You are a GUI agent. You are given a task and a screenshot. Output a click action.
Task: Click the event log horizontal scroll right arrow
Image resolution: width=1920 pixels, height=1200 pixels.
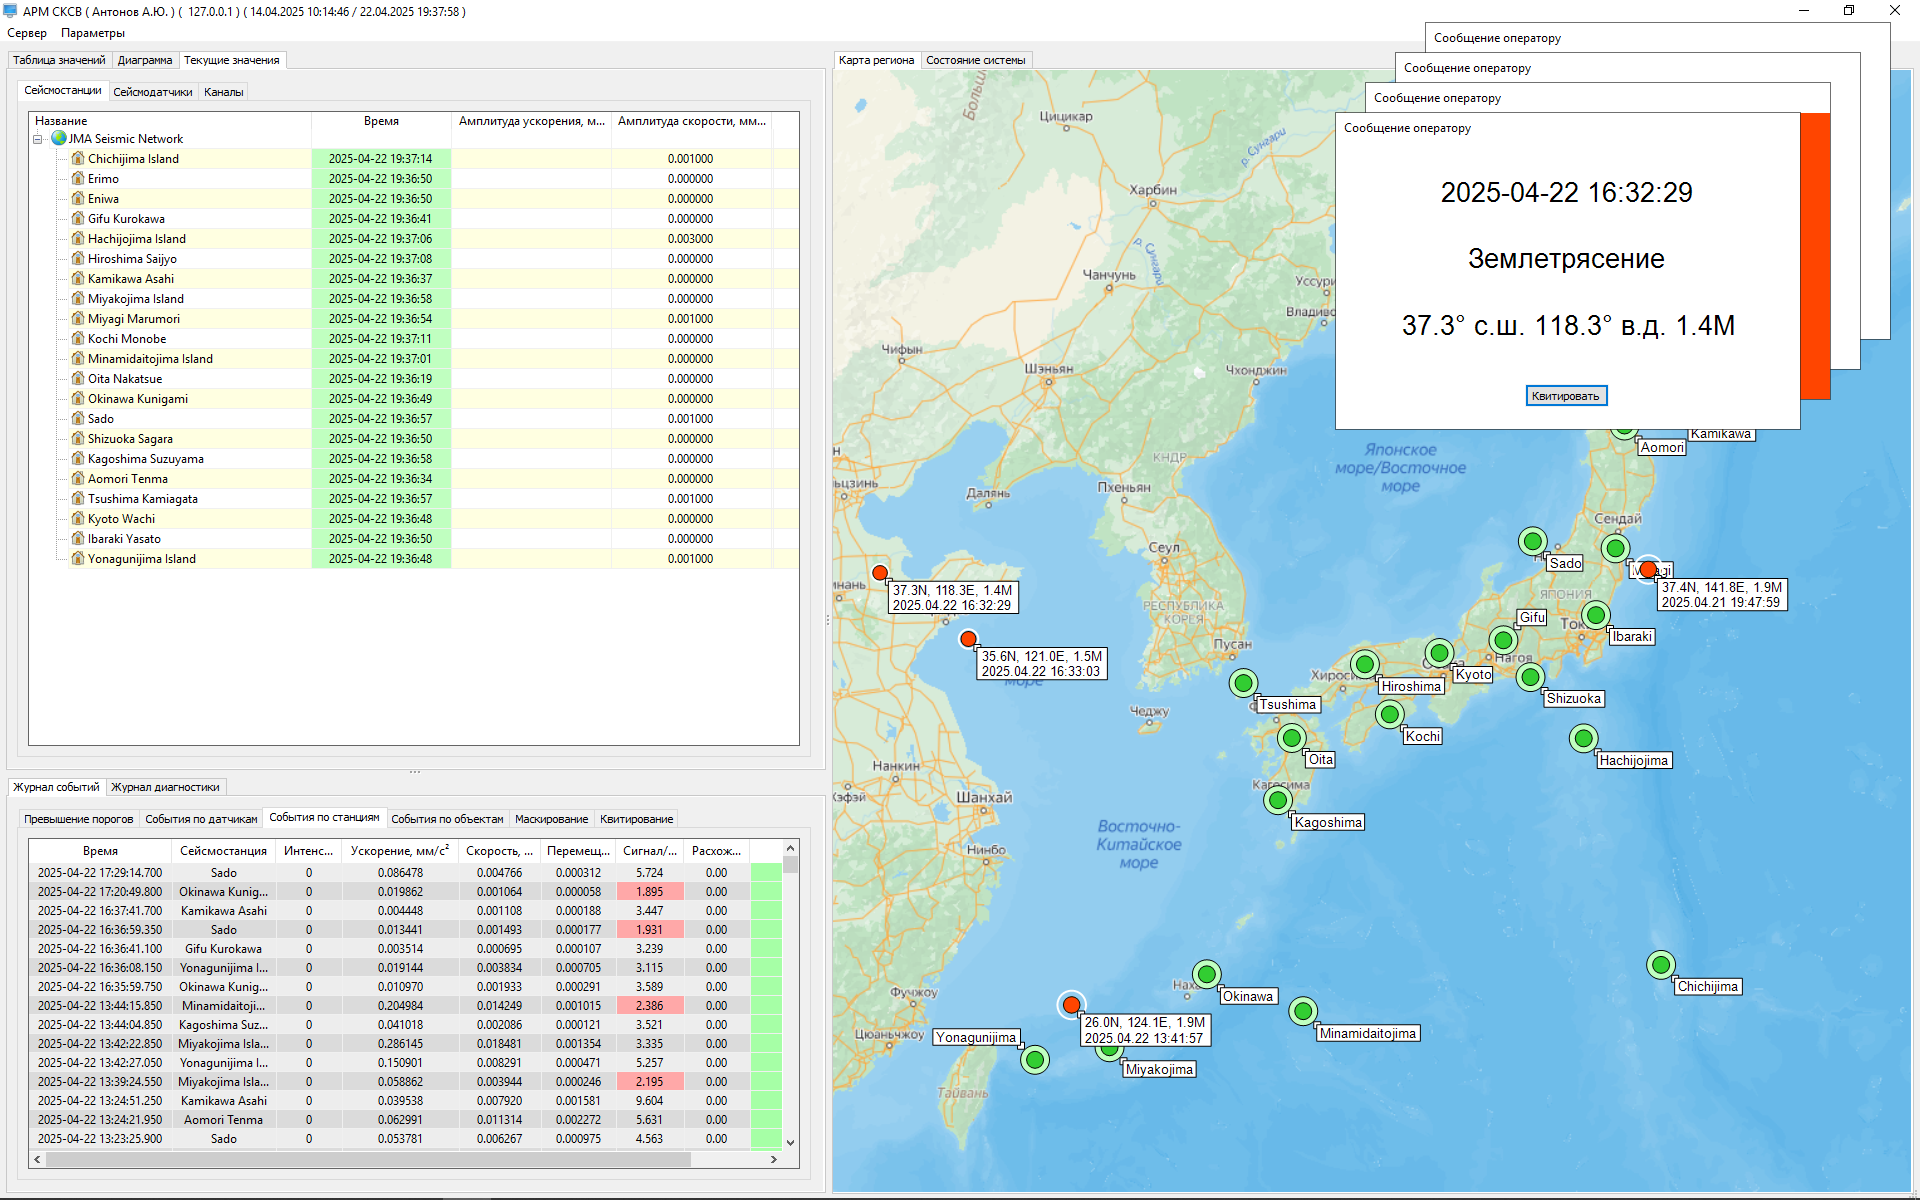point(774,1160)
